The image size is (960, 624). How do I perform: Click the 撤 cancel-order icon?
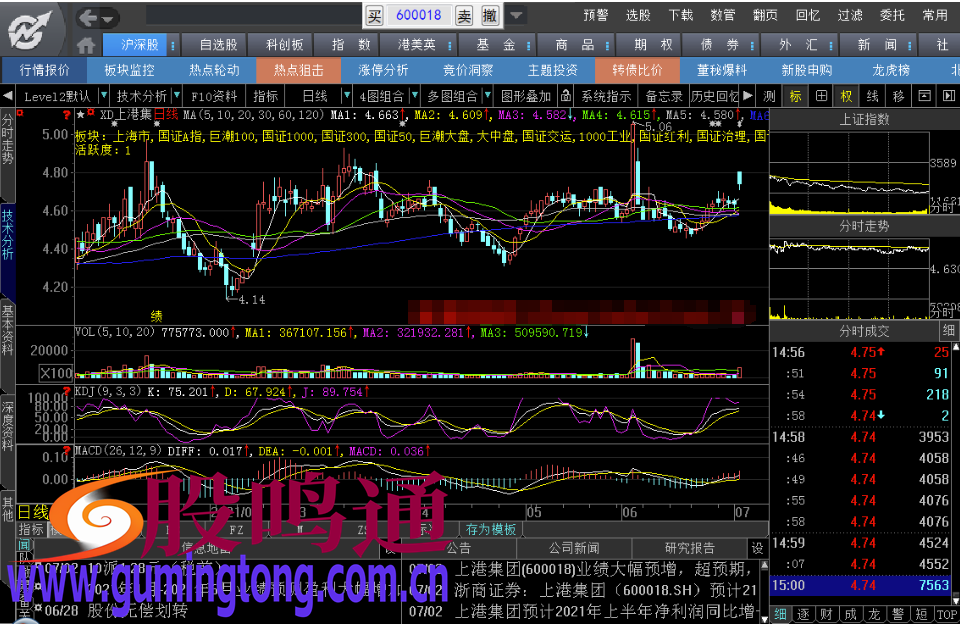coord(490,15)
